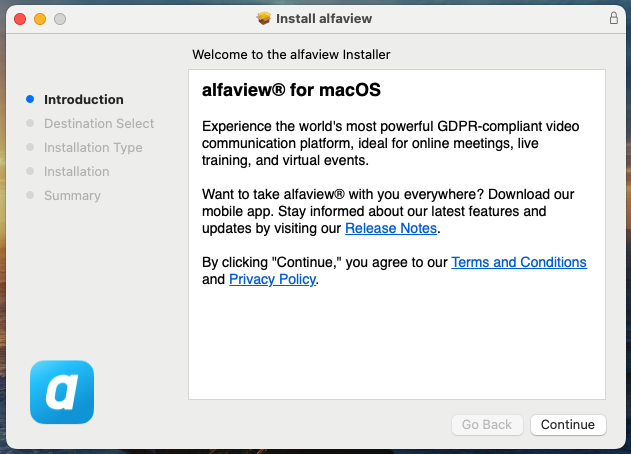Screen dimensions: 631x454
Task: Click the 'alfaview® for macOS' heading
Action: coord(291,90)
